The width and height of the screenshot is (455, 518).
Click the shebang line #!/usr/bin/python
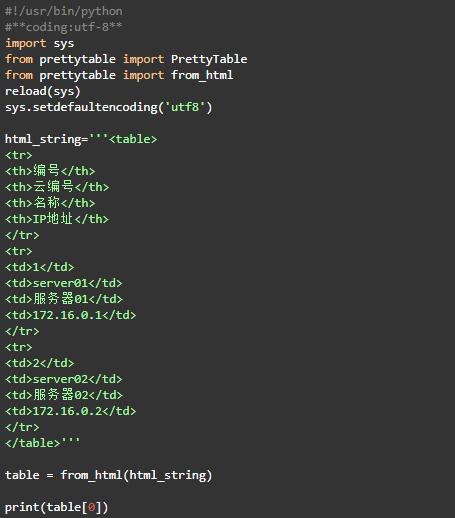tap(64, 11)
